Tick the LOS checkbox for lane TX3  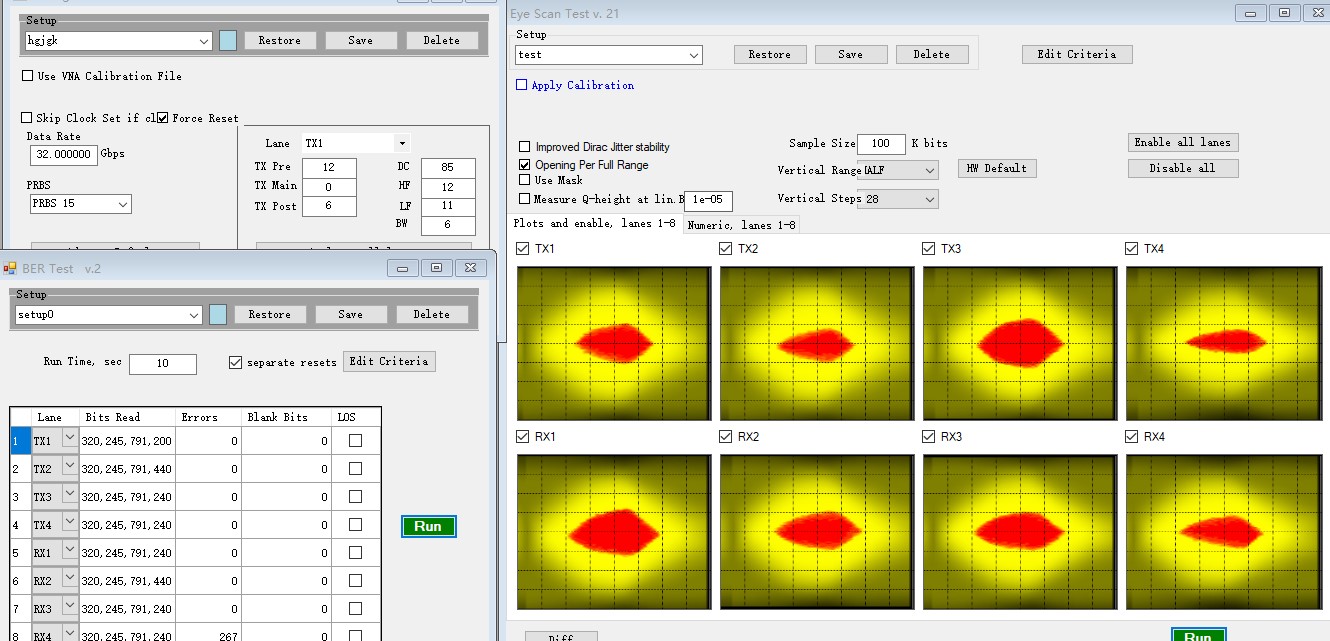(x=355, y=497)
